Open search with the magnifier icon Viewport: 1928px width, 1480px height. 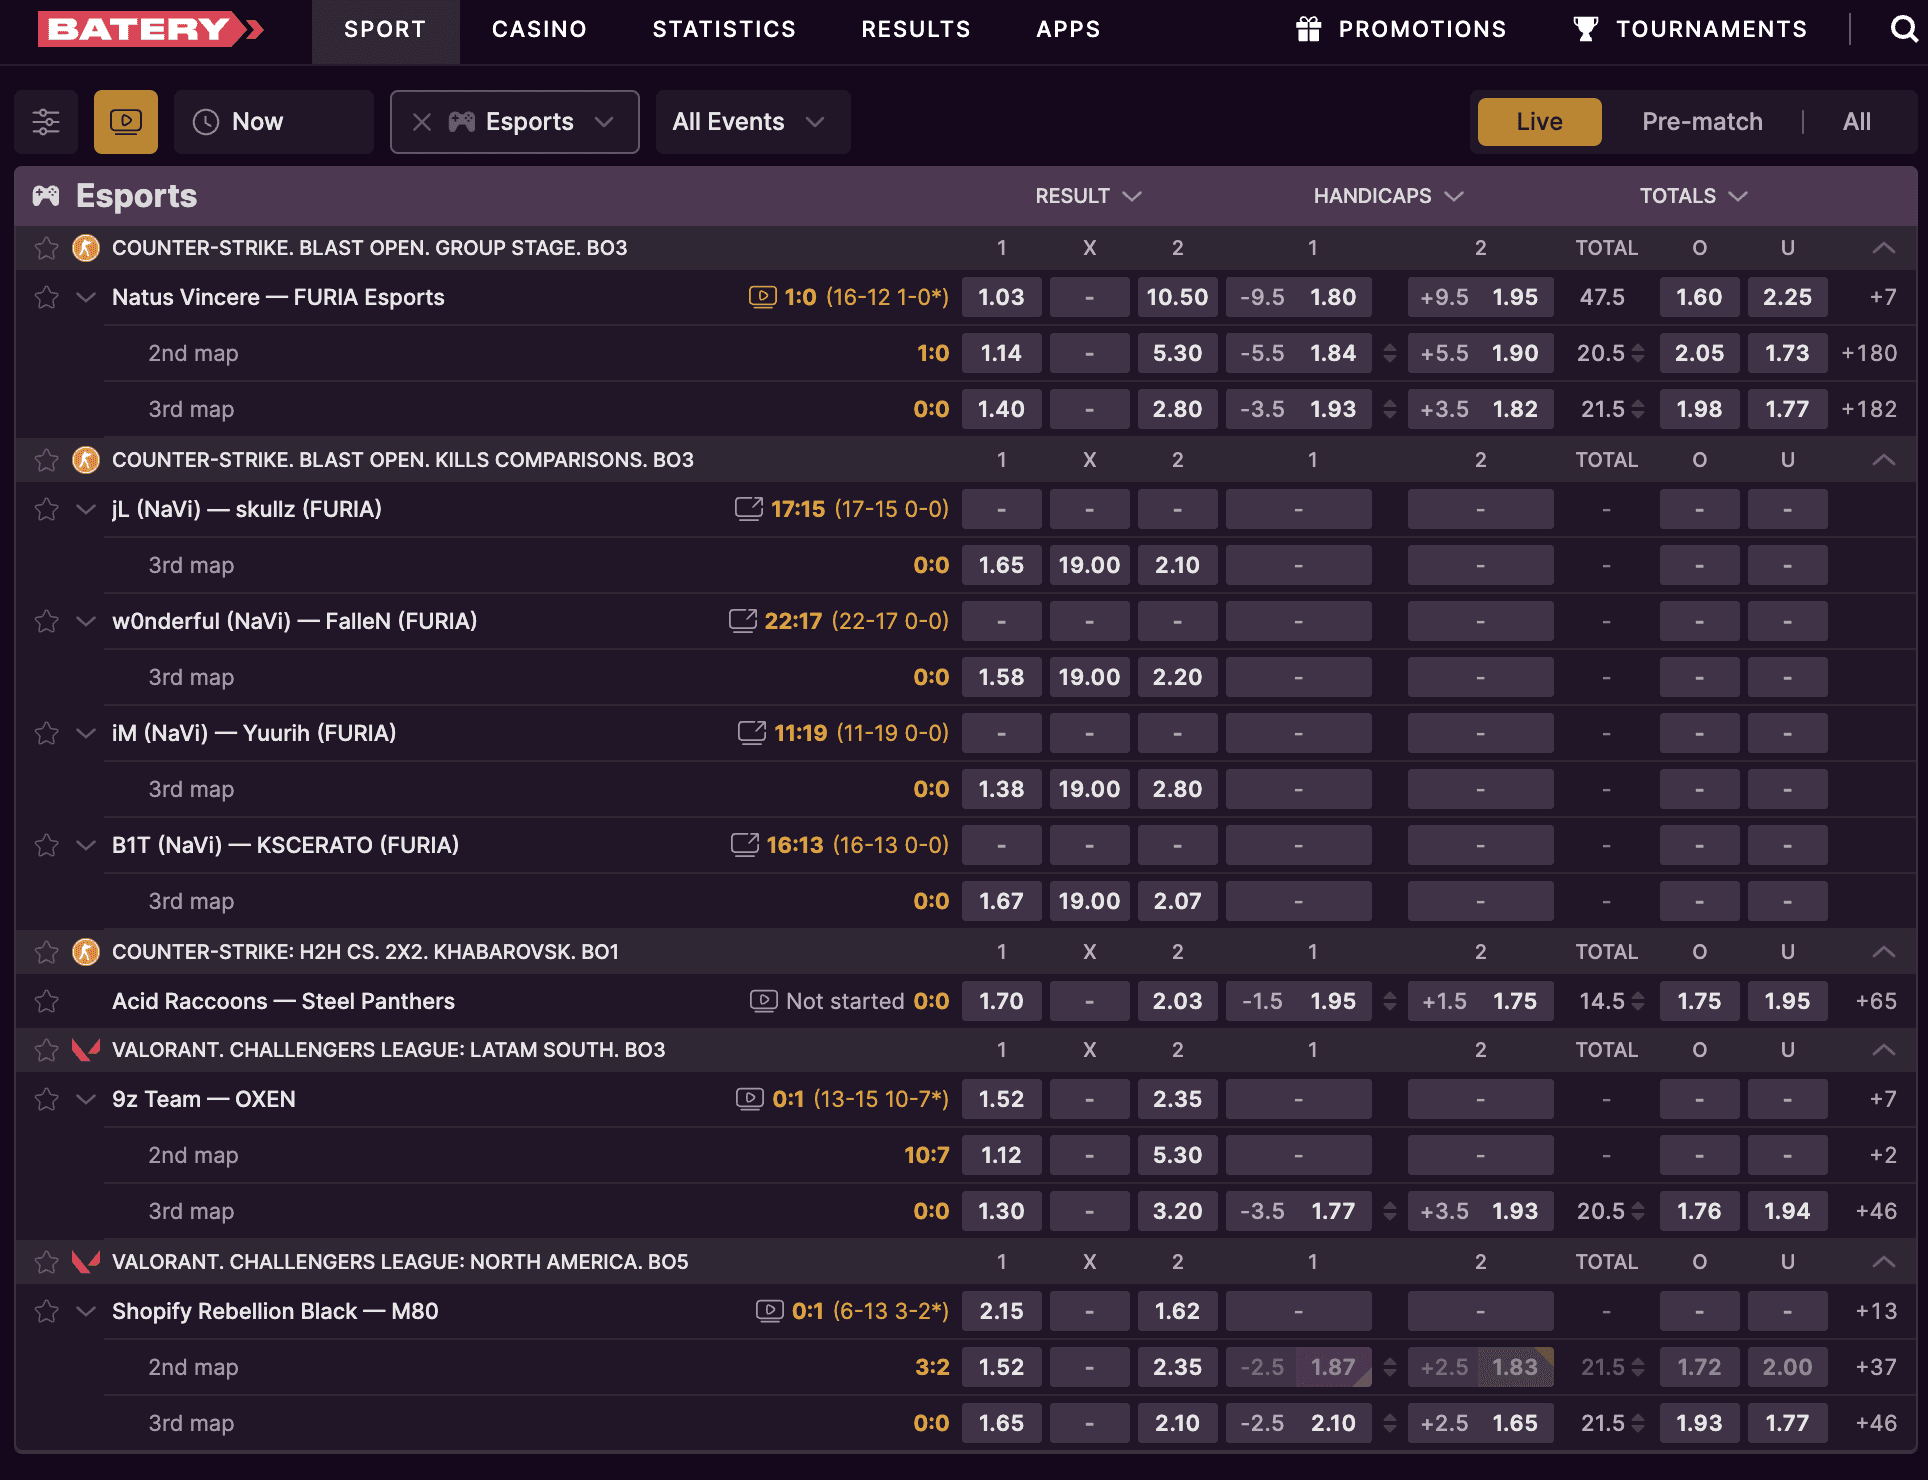(x=1903, y=29)
